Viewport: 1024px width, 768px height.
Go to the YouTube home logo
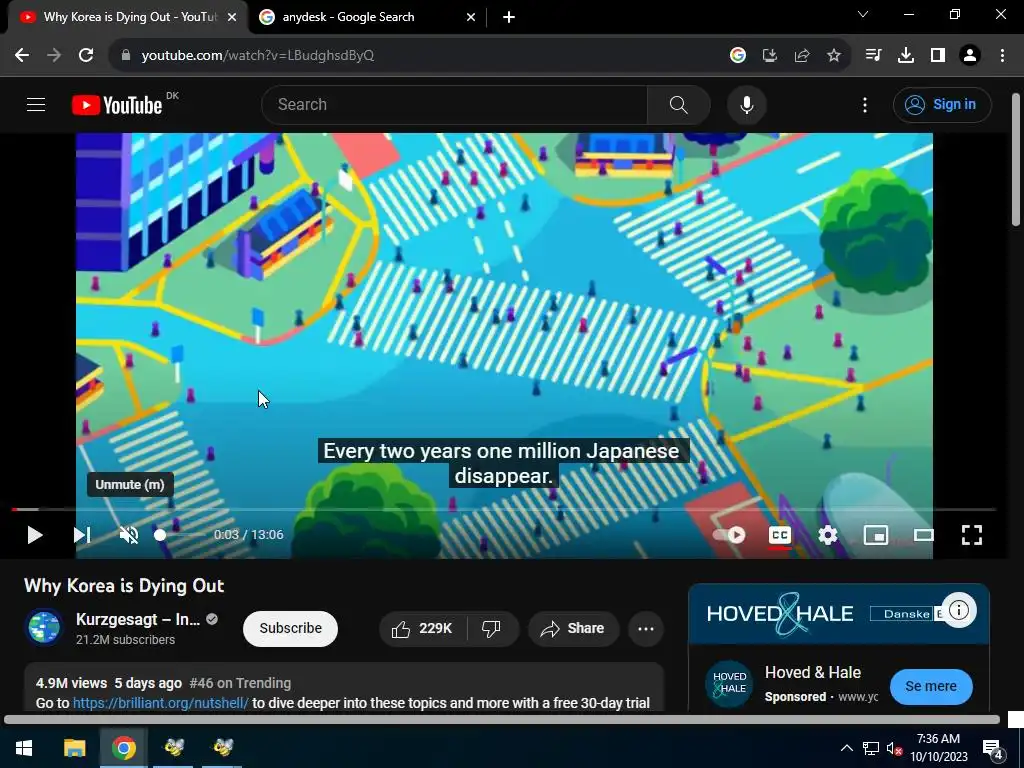click(118, 105)
